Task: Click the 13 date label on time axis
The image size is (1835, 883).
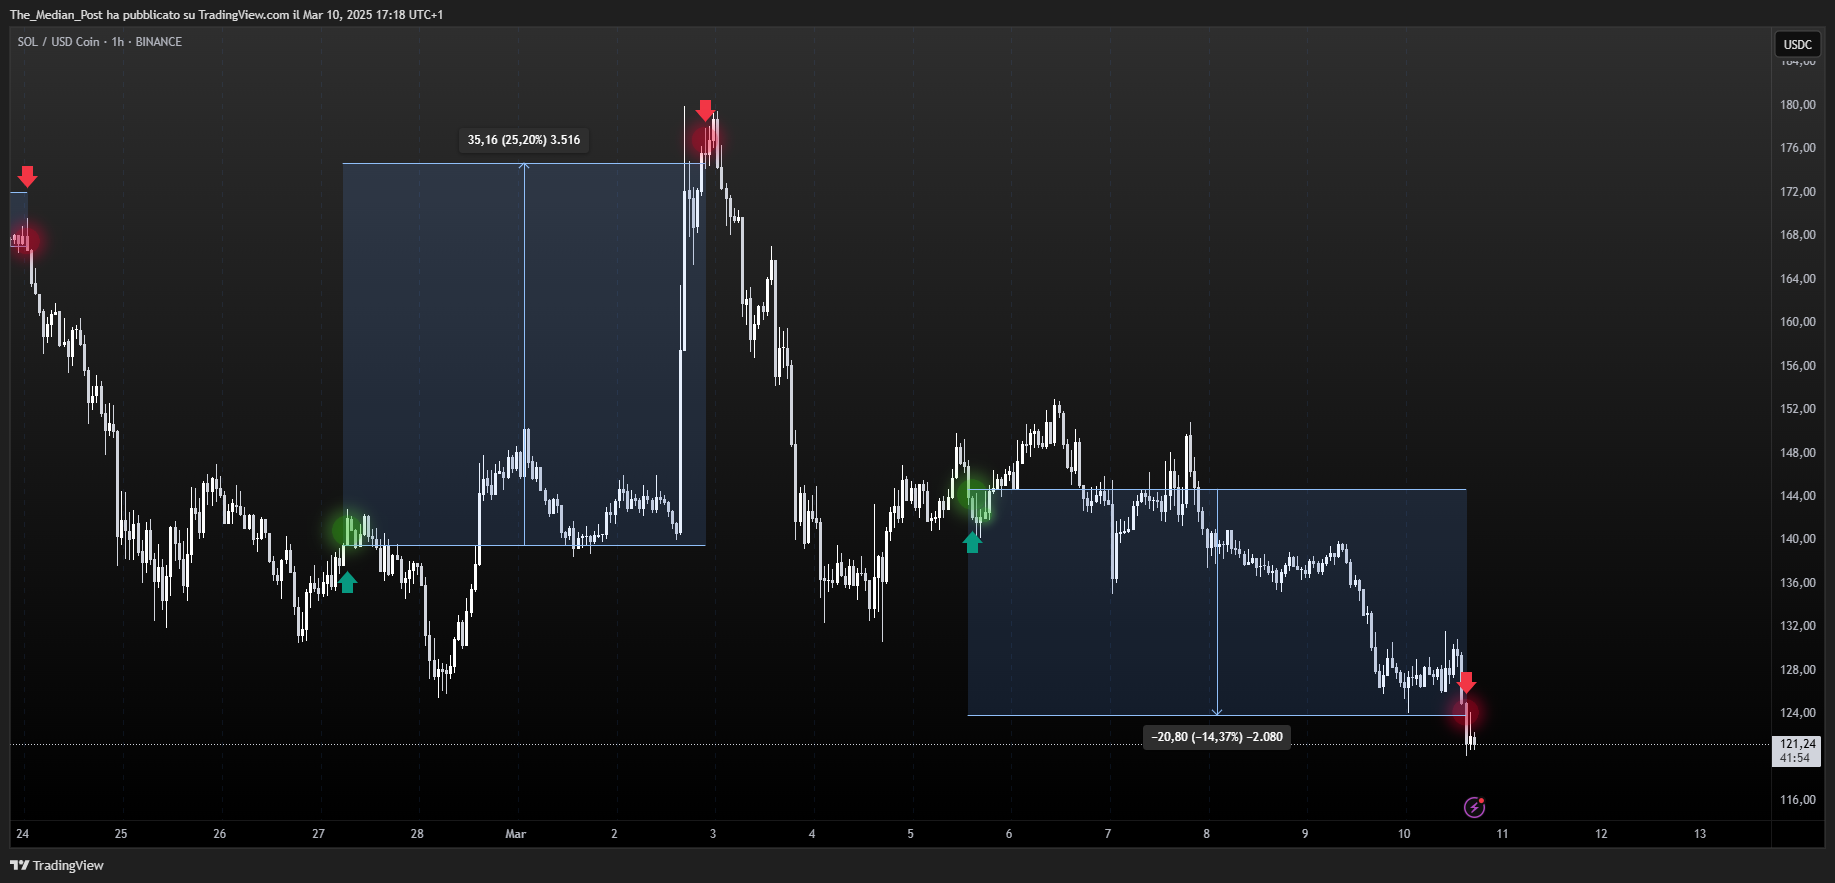Action: tap(1700, 834)
